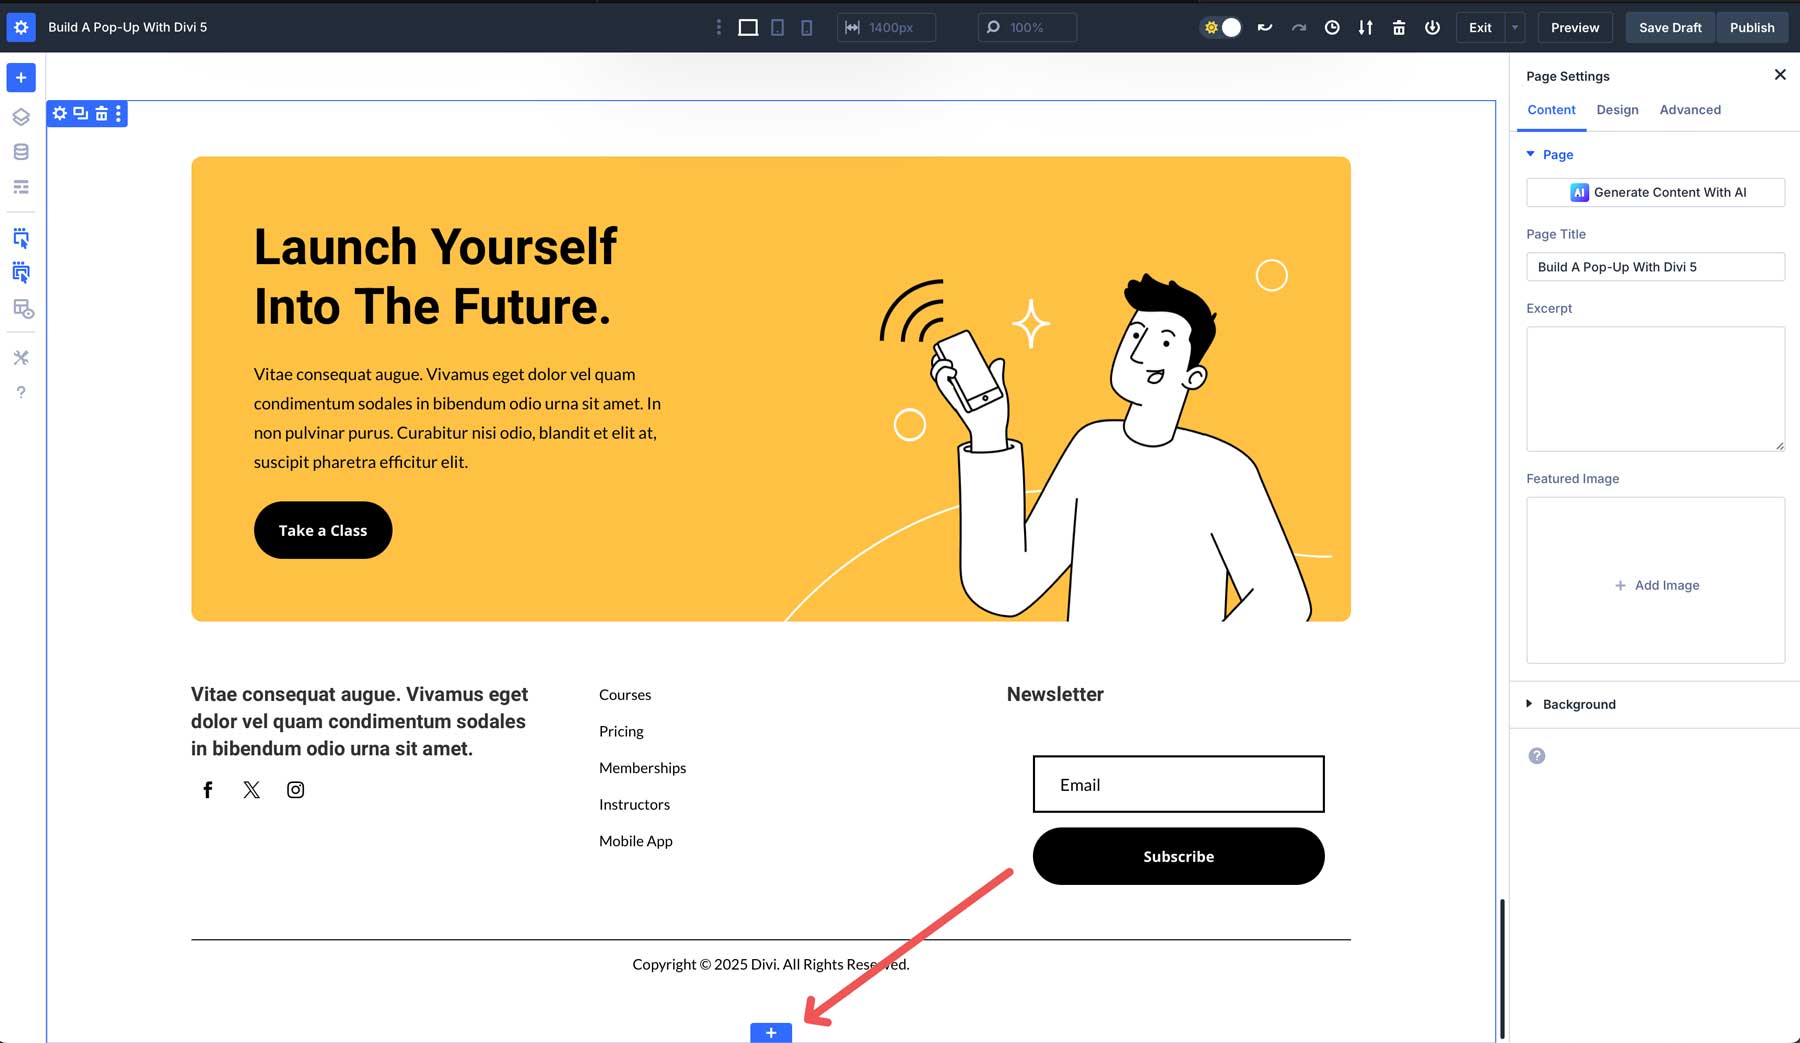Image resolution: width=1800 pixels, height=1043 pixels.
Task: Click the Generate Content With AI button
Action: (1655, 192)
